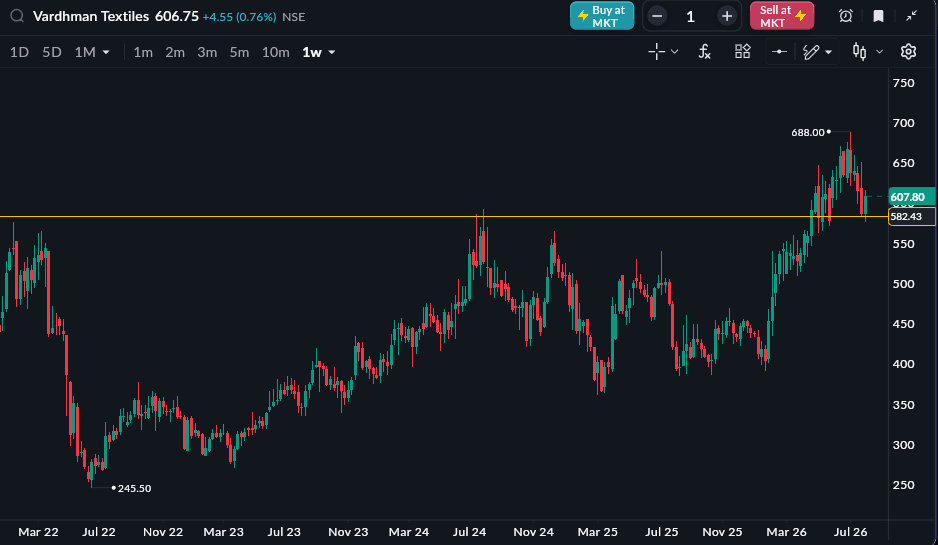Select the pencil drawing tools icon

[x=811, y=52]
